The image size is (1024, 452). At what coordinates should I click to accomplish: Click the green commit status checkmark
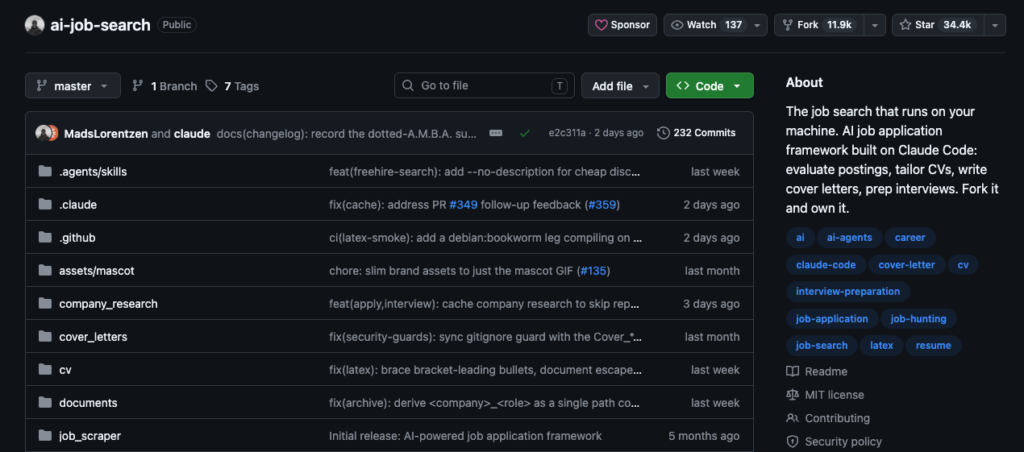[525, 133]
